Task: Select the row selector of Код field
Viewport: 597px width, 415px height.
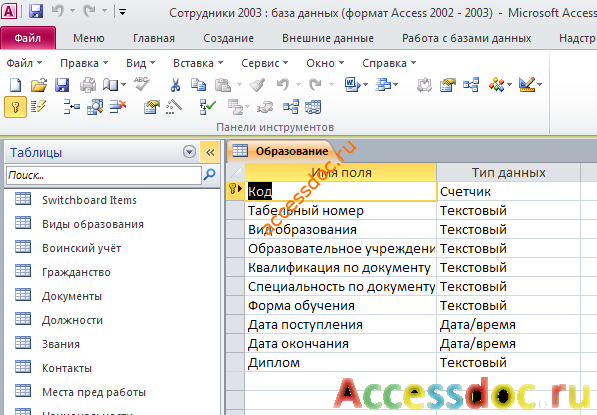Action: 235,190
